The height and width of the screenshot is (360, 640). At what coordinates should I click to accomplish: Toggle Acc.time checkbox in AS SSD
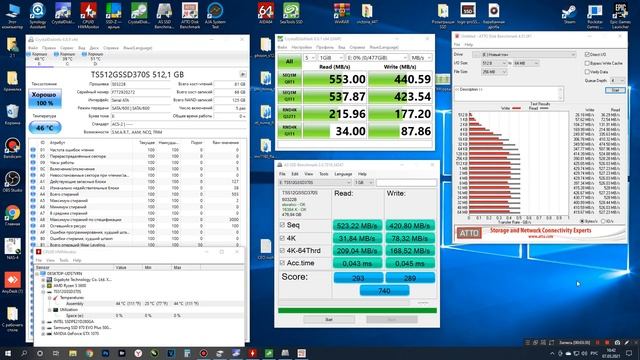(282, 263)
